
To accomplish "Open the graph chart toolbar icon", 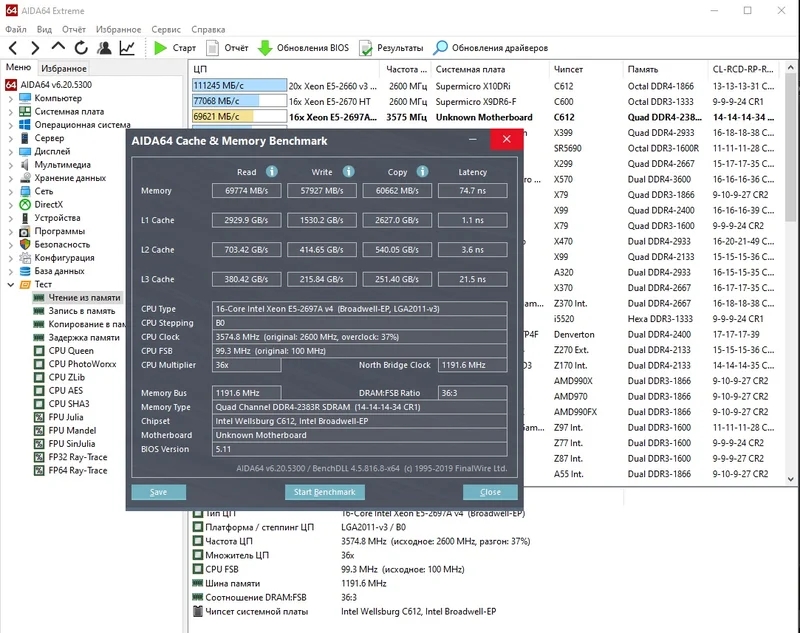I will [127, 48].
